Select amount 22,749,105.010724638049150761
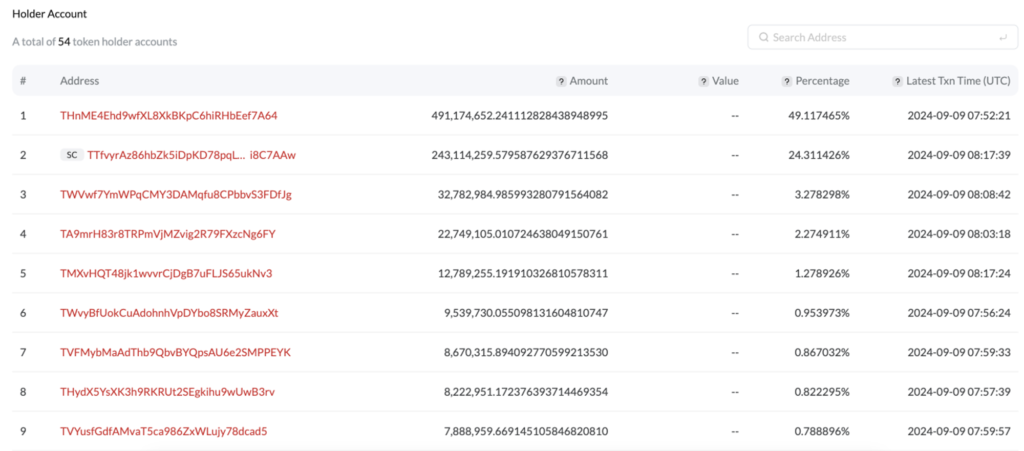1024x451 pixels. tap(523, 234)
